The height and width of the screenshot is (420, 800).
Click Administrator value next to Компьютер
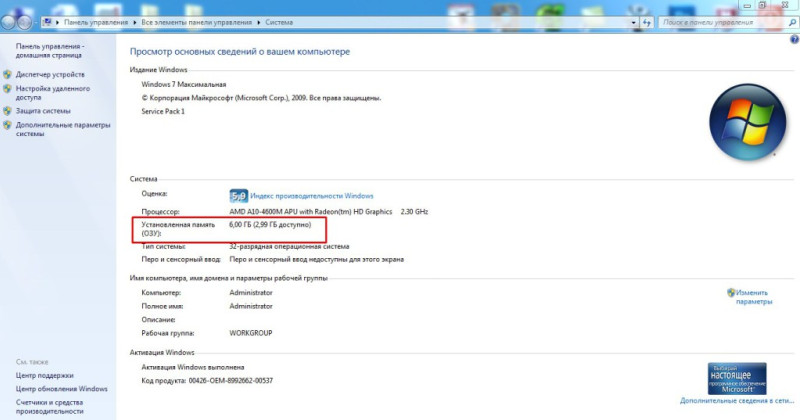point(251,293)
